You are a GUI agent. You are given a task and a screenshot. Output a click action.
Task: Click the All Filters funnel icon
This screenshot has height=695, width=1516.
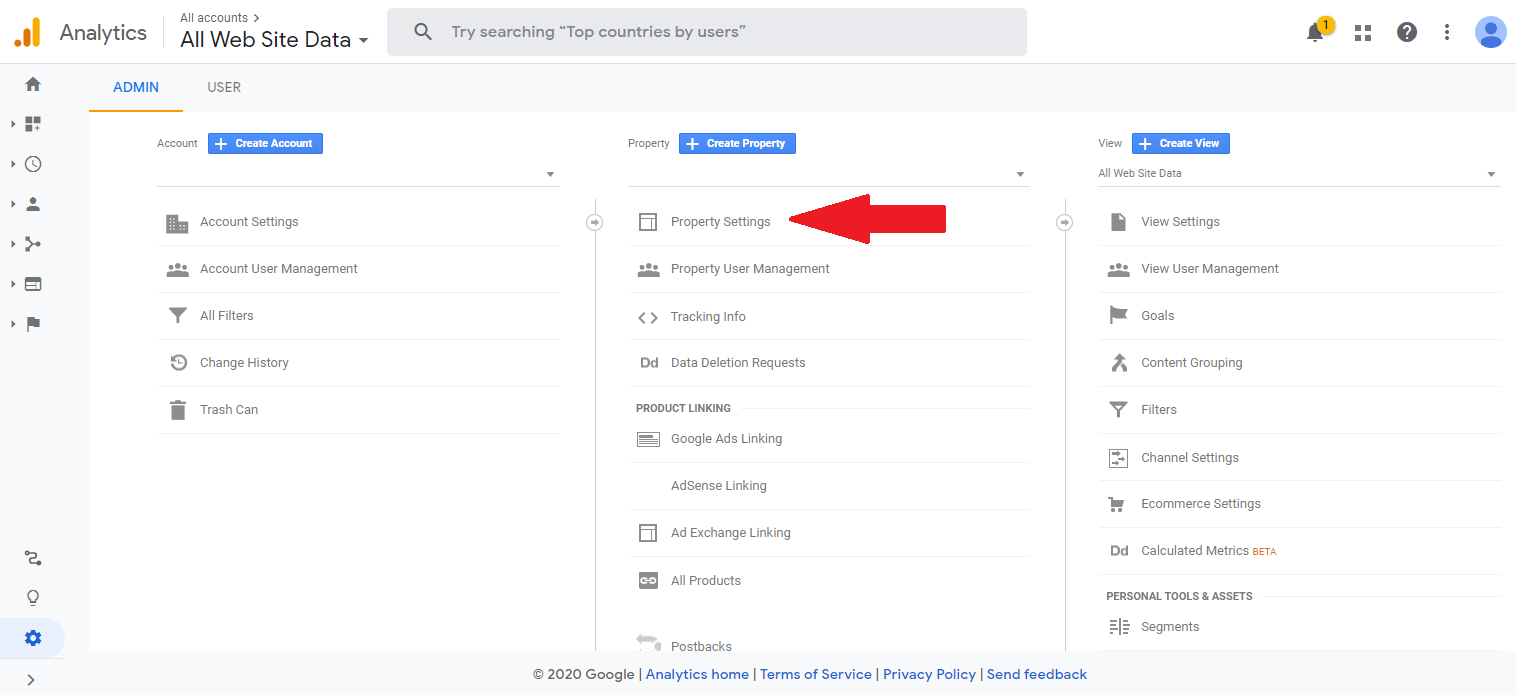pyautogui.click(x=178, y=316)
